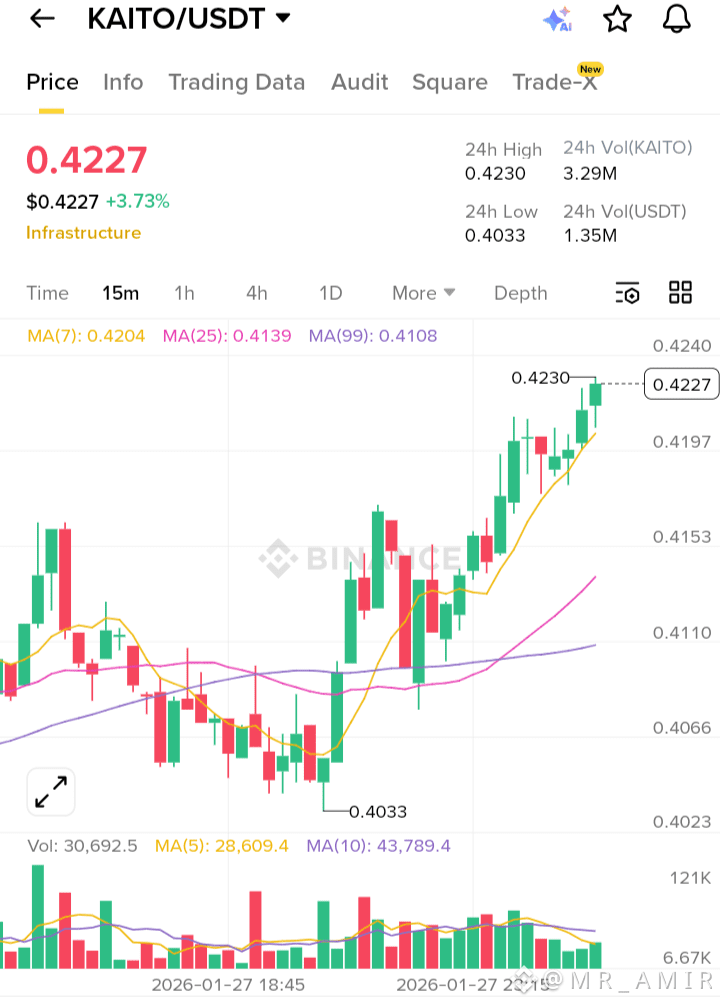Tap the 24h Vol(USDT) value 1.35M

coord(590,236)
